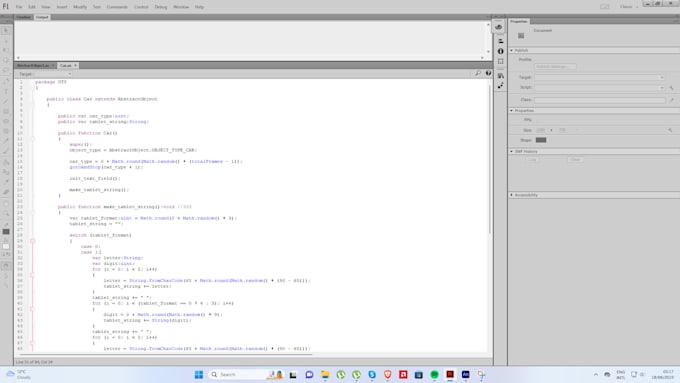The image size is (680, 383).
Task: Open the Target dropdown in Publish section
Action: (x=599, y=77)
